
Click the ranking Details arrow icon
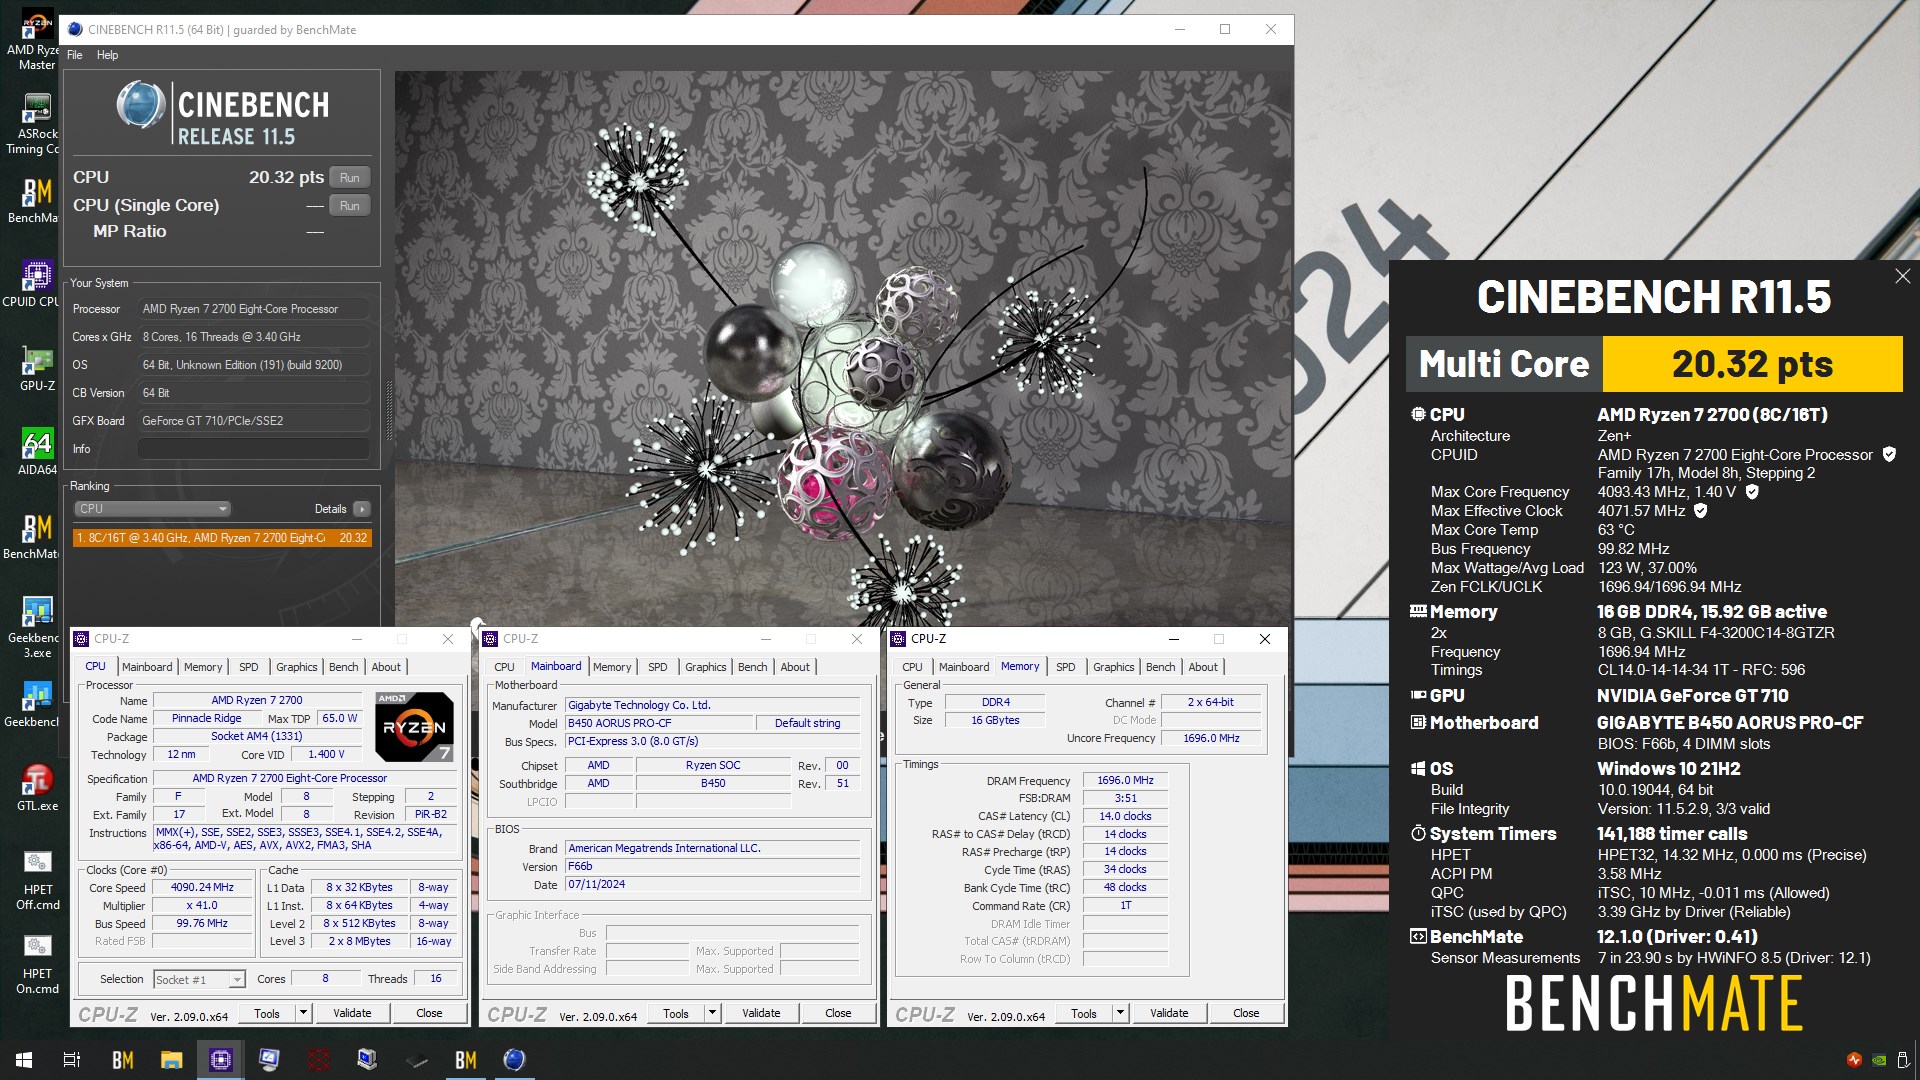[x=361, y=509]
